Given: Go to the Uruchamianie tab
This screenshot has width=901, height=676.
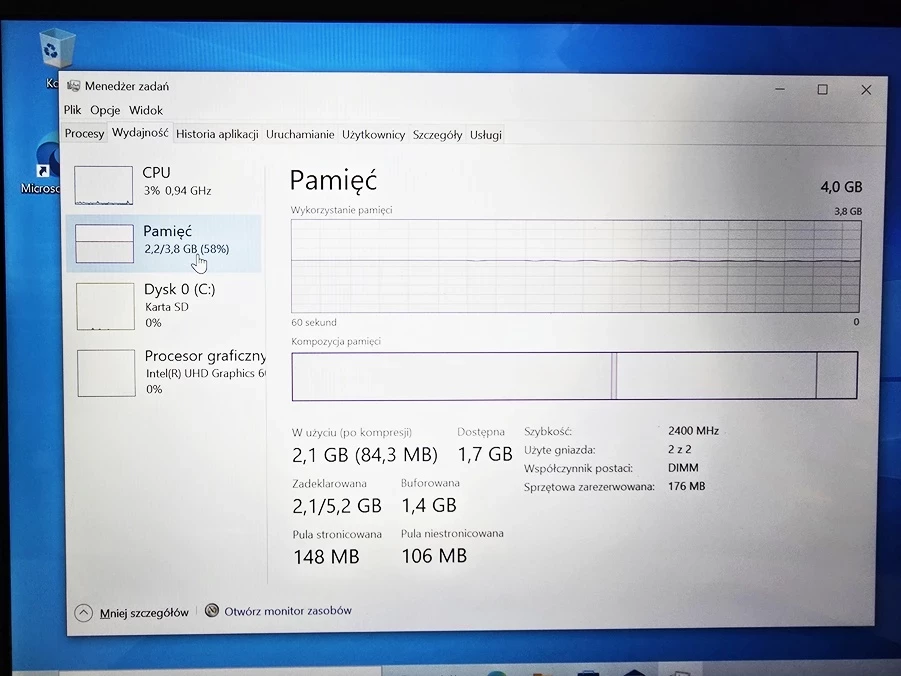Looking at the screenshot, I should [x=300, y=134].
